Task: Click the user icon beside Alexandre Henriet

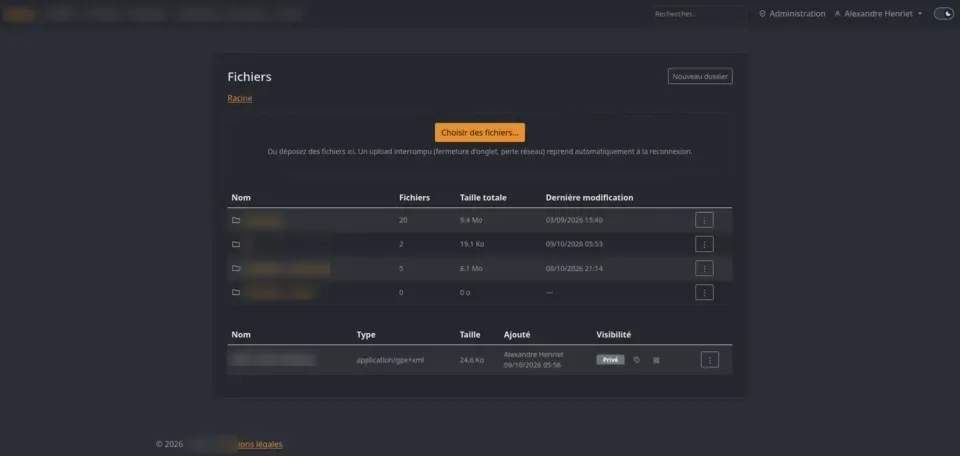Action: (x=838, y=13)
